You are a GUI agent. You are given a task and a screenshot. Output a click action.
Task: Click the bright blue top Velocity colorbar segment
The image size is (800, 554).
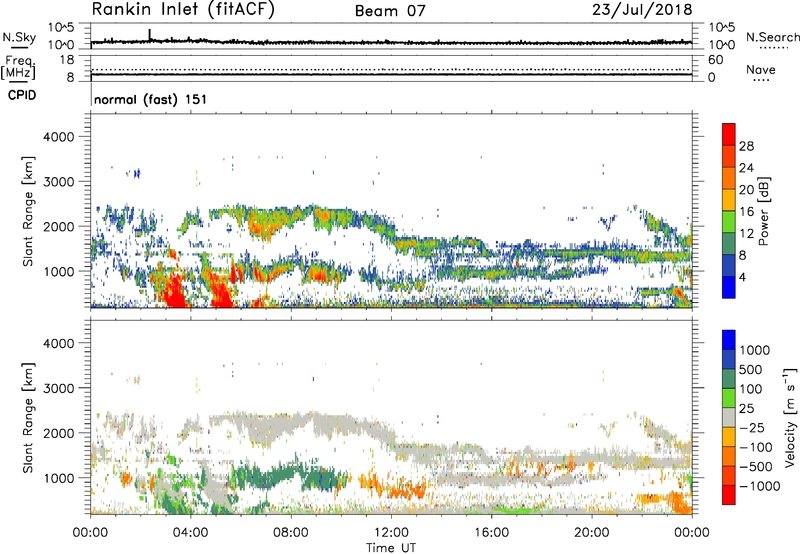point(729,340)
